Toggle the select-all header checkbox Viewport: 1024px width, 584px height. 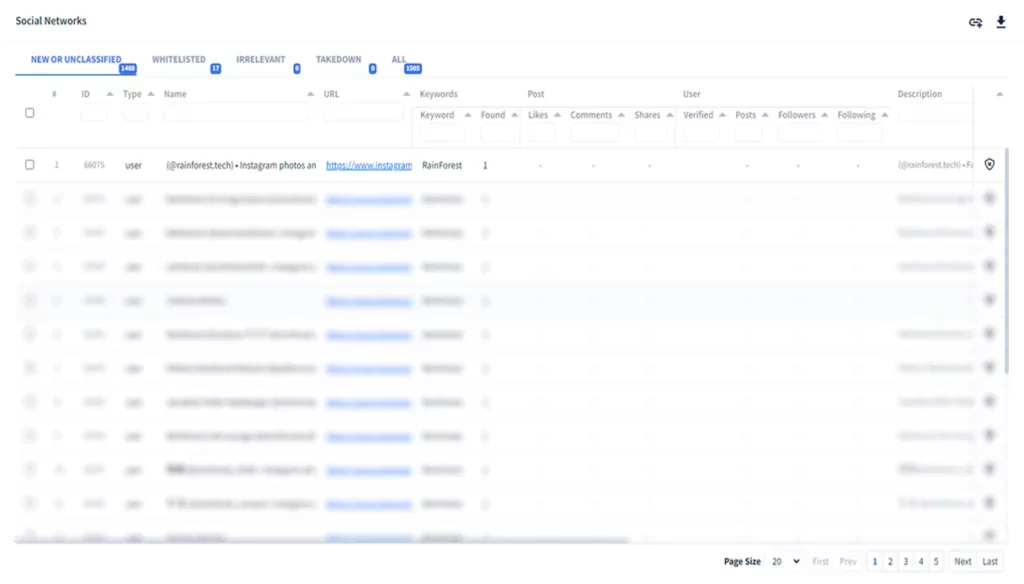coord(29,113)
